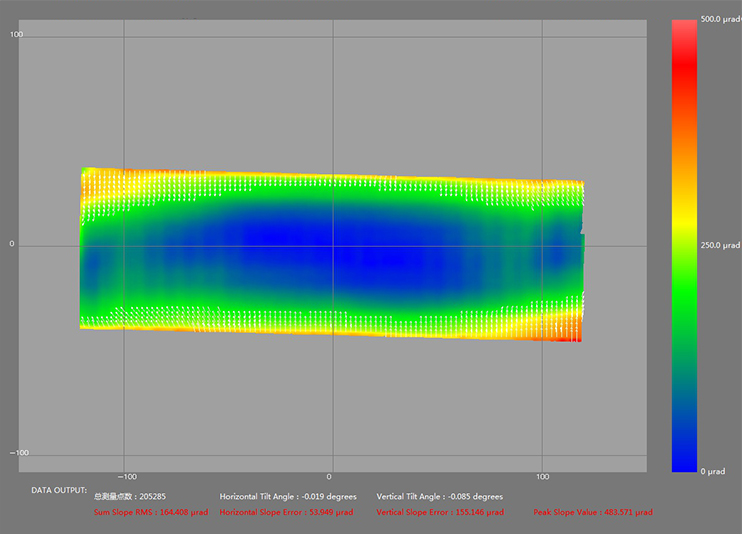Click the 500.0 µrad colorbar maximum label
The width and height of the screenshot is (742, 534).
coord(720,19)
